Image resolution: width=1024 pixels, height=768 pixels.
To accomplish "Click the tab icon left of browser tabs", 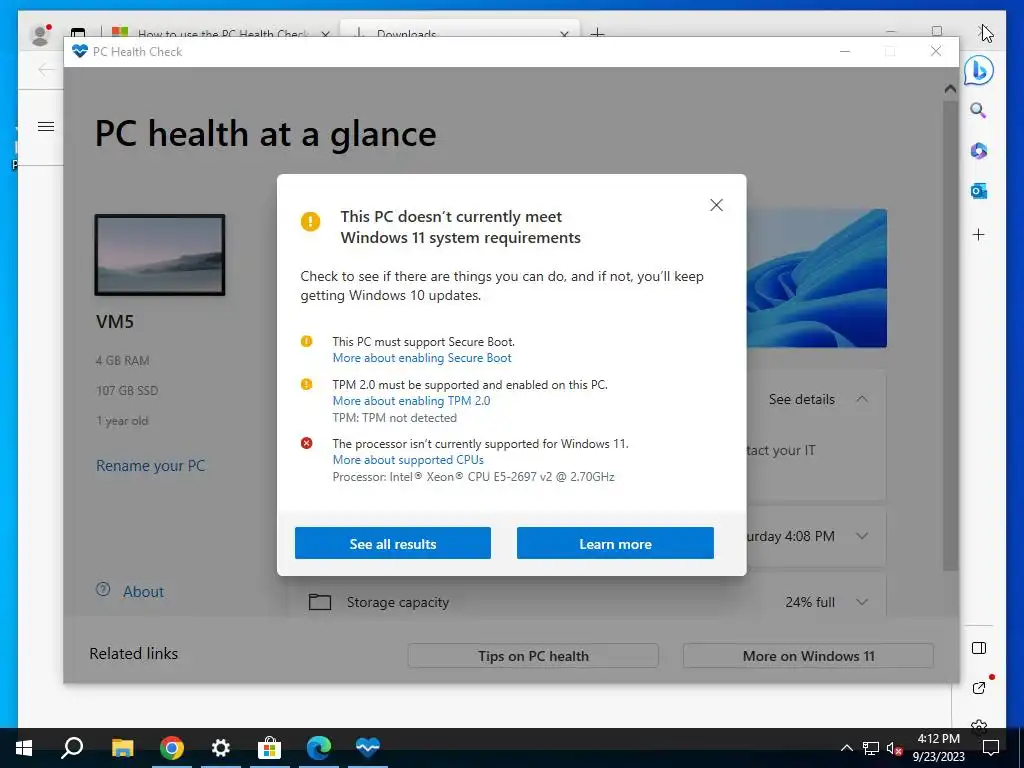I will pos(78,33).
